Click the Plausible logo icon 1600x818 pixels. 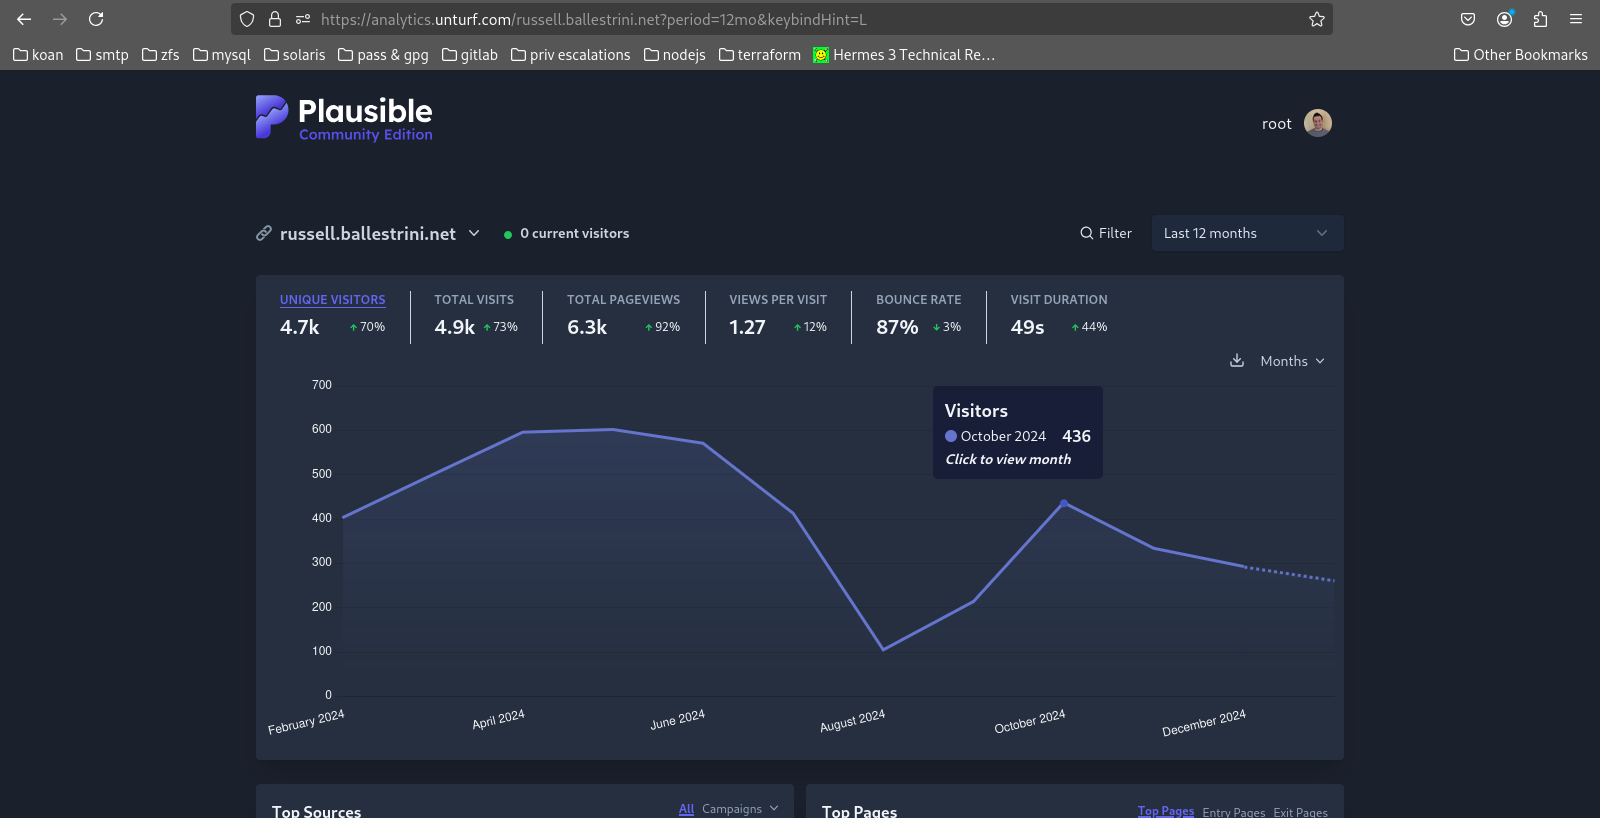tap(272, 116)
